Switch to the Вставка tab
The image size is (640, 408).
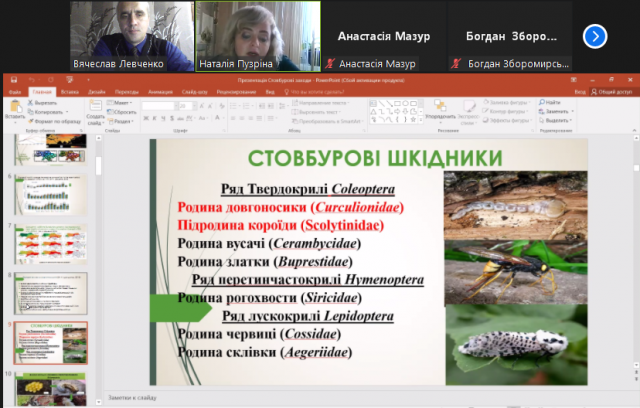[x=70, y=92]
